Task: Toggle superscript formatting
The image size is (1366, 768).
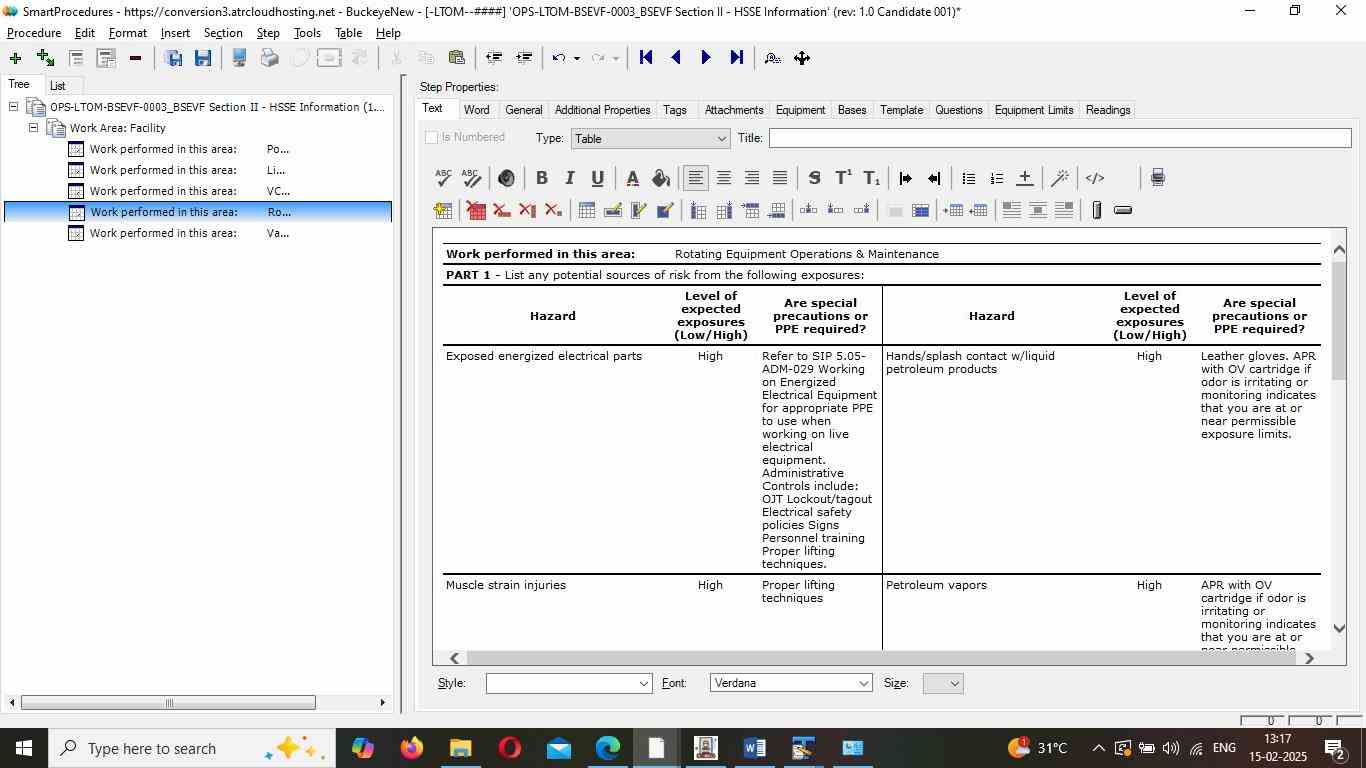Action: tap(843, 178)
